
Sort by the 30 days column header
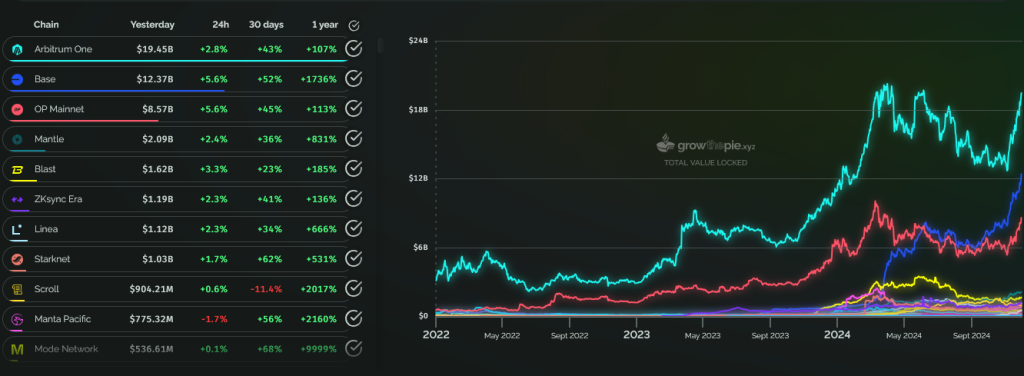tap(266, 25)
